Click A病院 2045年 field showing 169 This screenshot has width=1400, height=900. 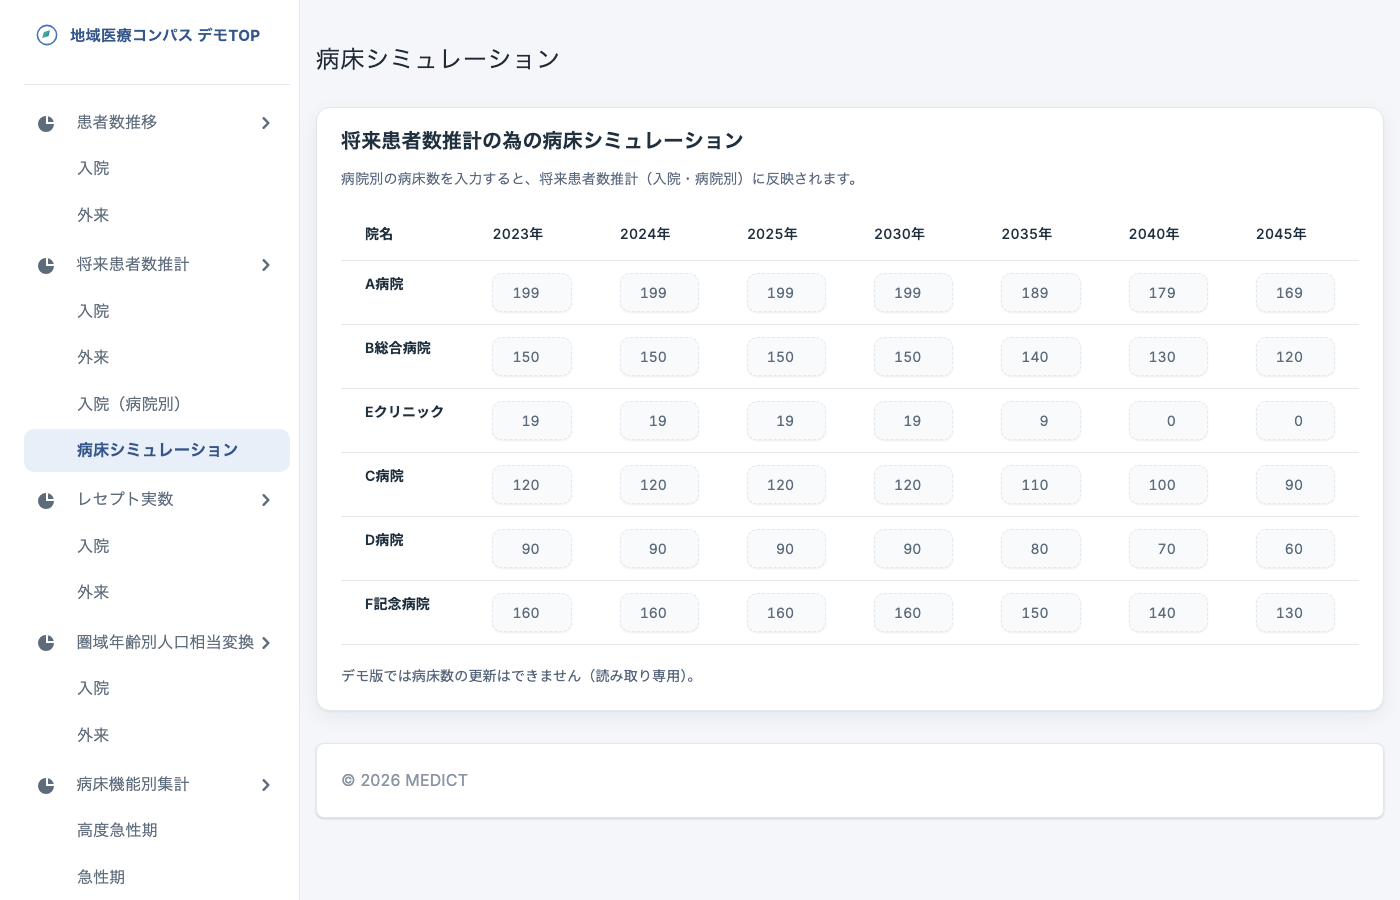click(x=1295, y=293)
